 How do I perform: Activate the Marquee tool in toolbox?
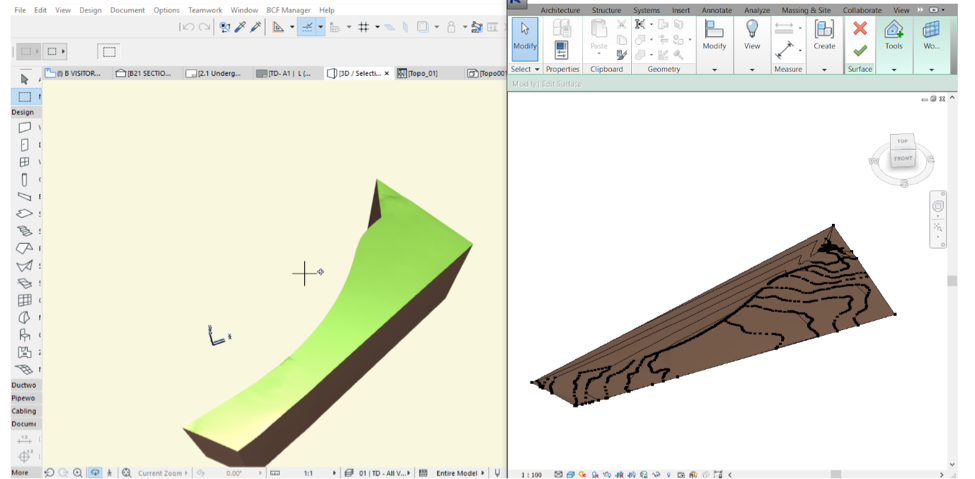point(25,97)
